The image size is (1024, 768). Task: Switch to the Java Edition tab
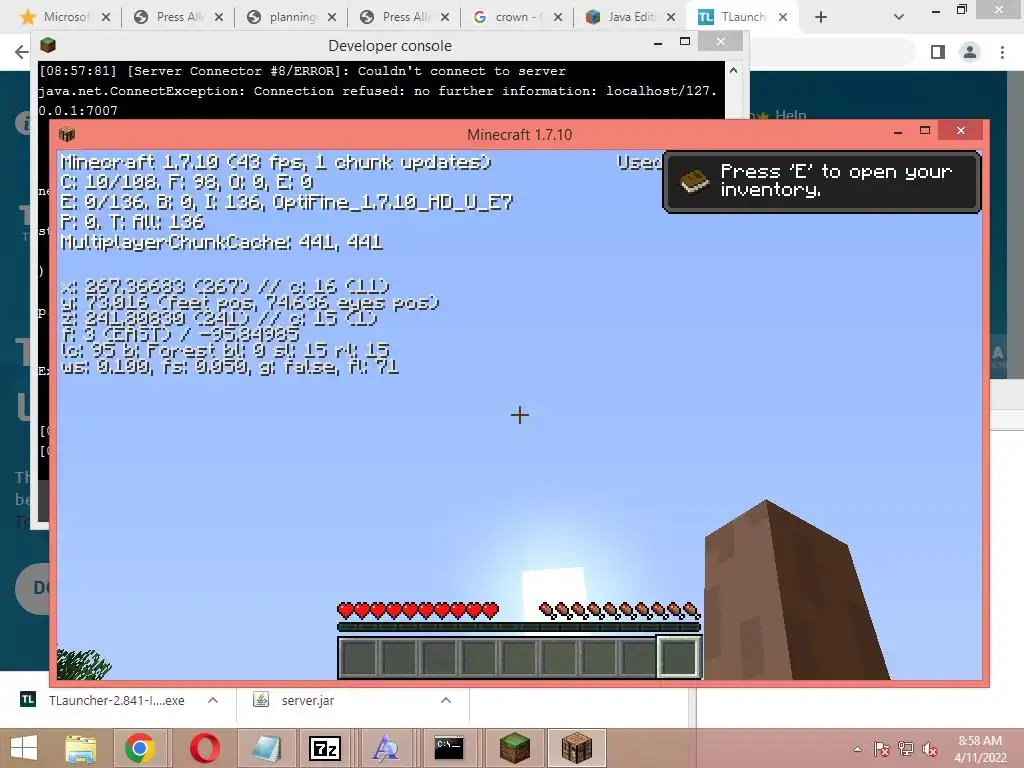point(630,17)
